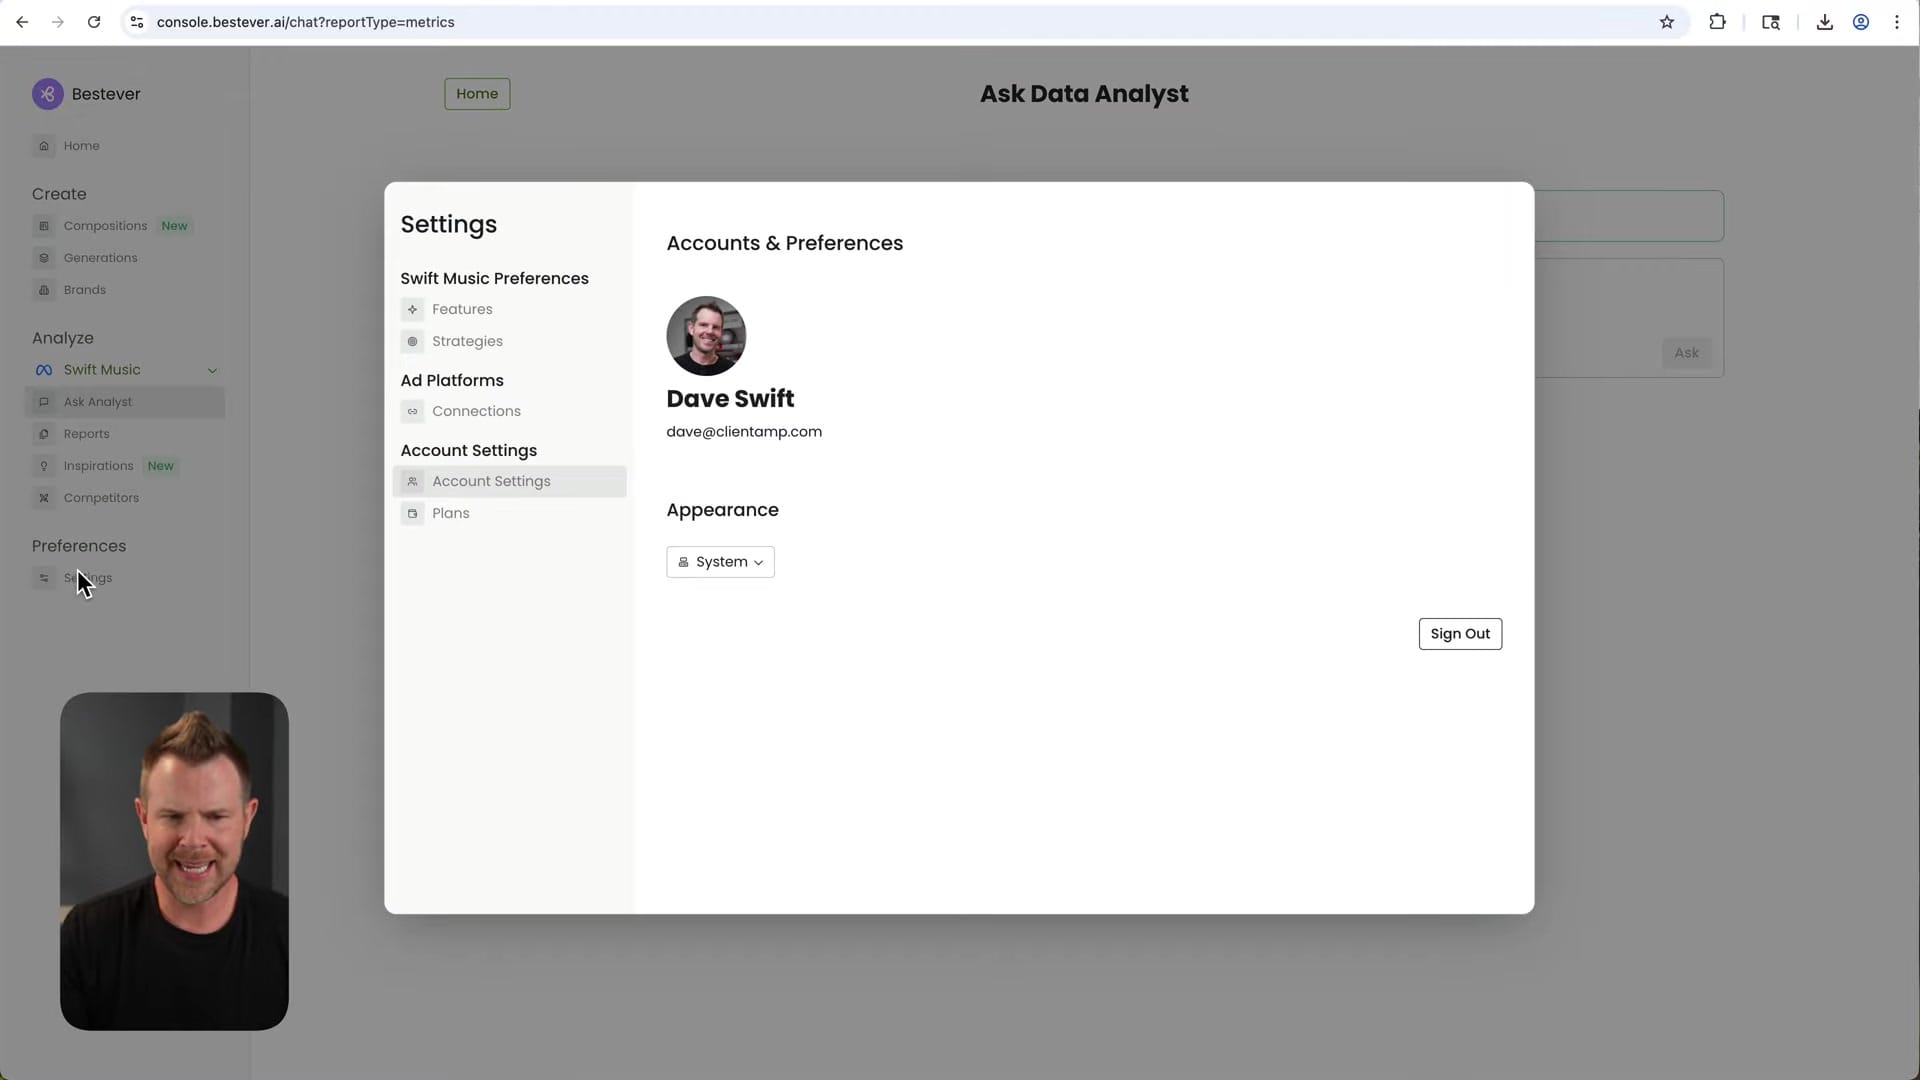Go back with the browser back arrow

[22, 22]
